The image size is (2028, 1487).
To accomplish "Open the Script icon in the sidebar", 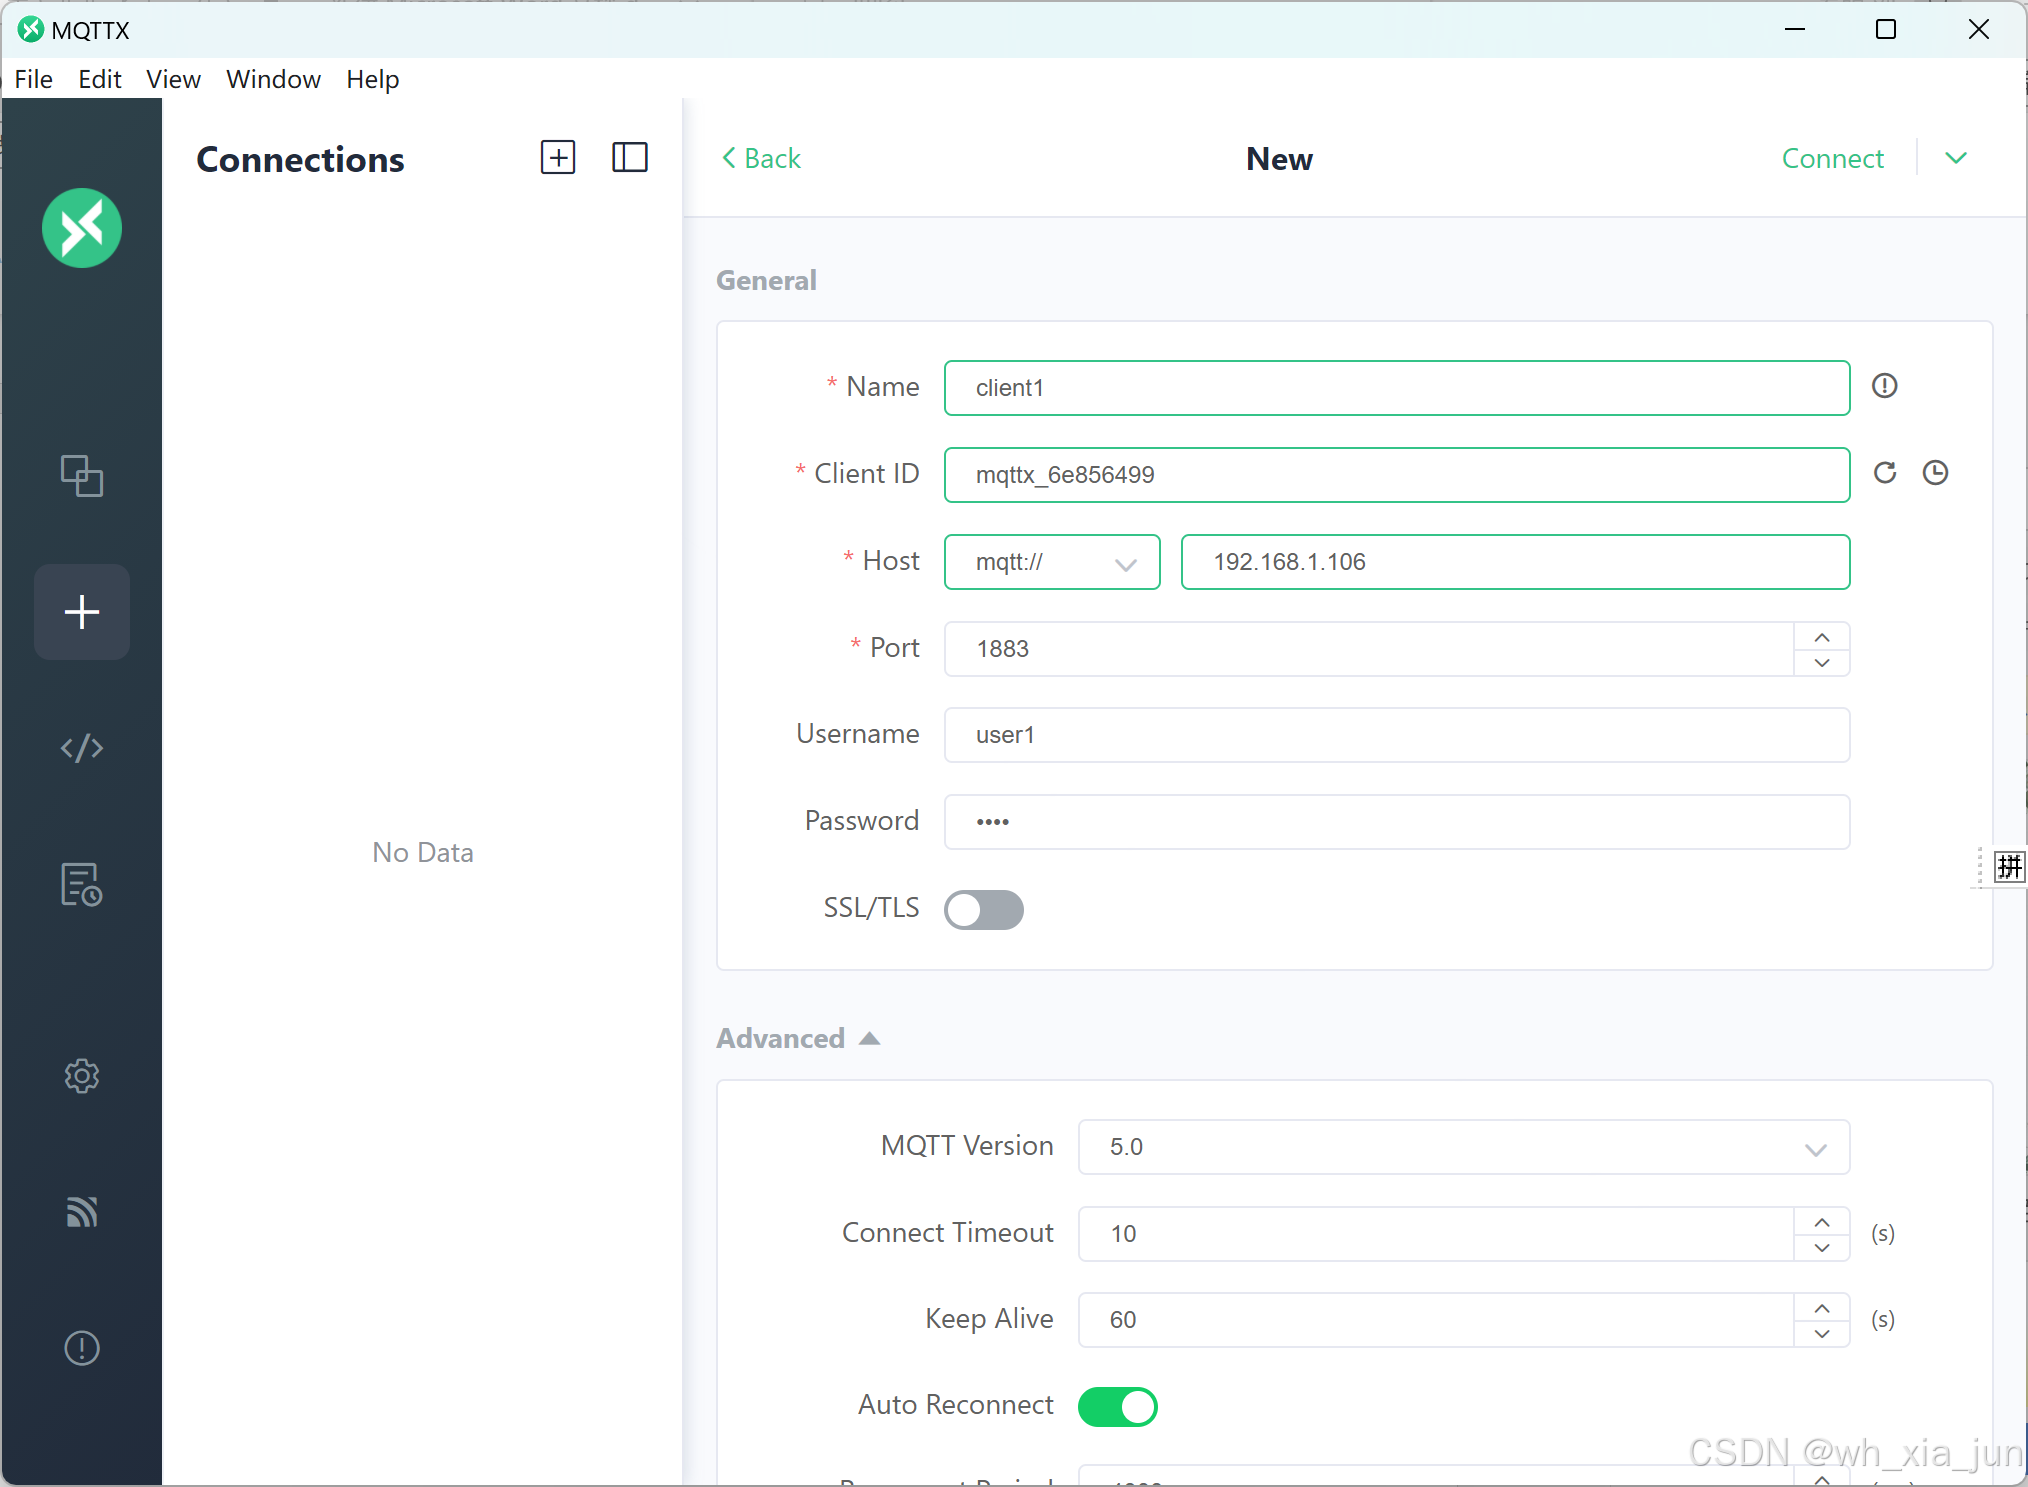I will coord(81,748).
